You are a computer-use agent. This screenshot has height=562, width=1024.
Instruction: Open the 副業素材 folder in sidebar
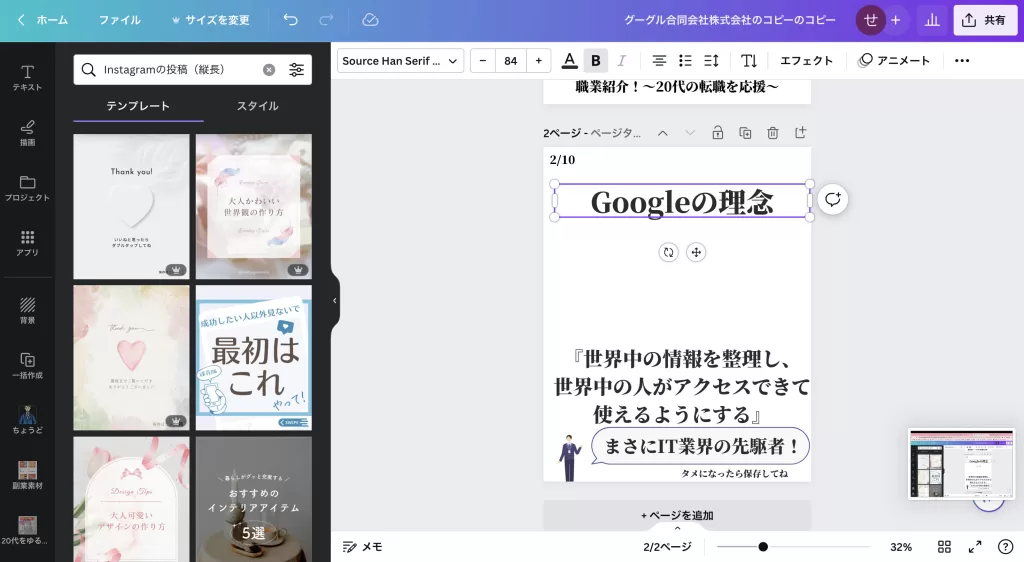(x=27, y=475)
